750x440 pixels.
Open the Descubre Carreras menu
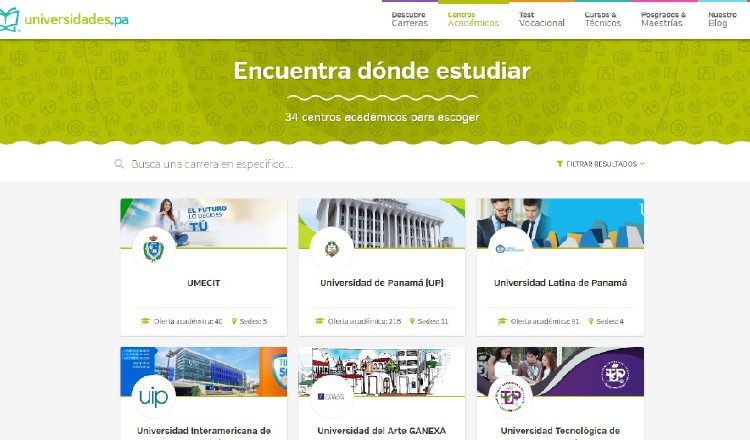tap(410, 19)
